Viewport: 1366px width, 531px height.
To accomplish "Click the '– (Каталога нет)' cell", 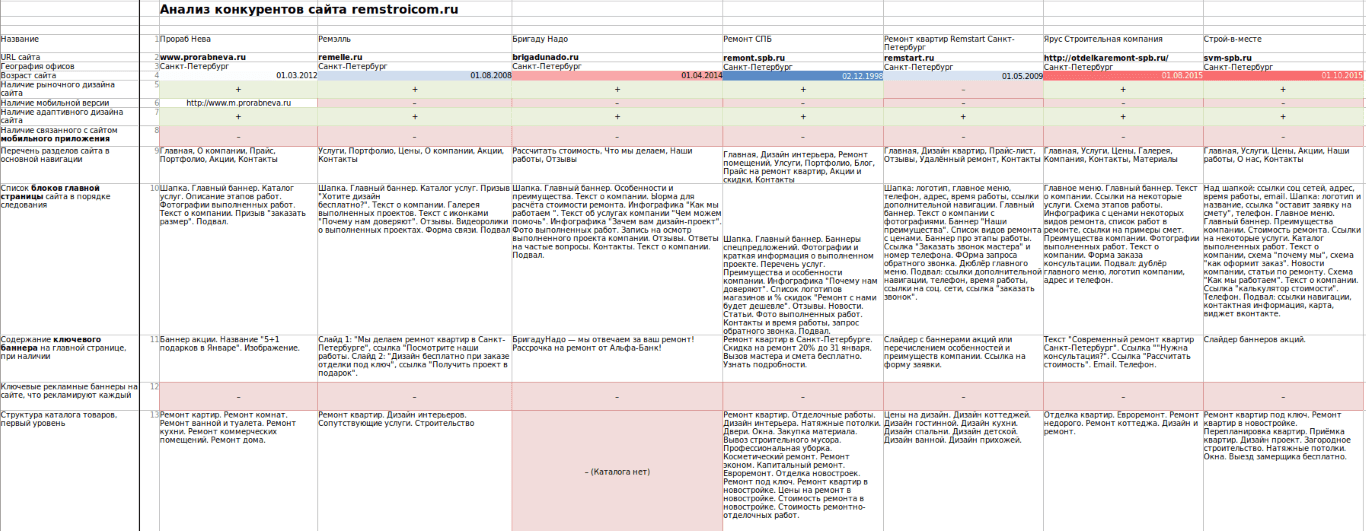I will coord(616,471).
